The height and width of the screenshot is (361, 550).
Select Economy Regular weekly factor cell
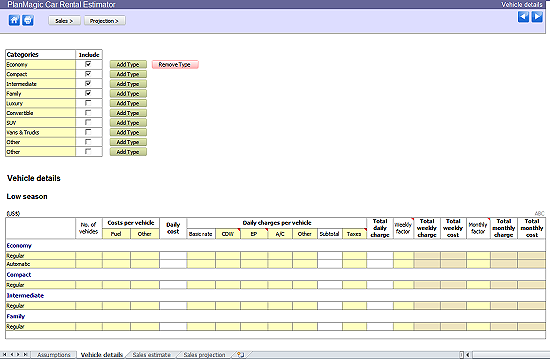point(403,255)
